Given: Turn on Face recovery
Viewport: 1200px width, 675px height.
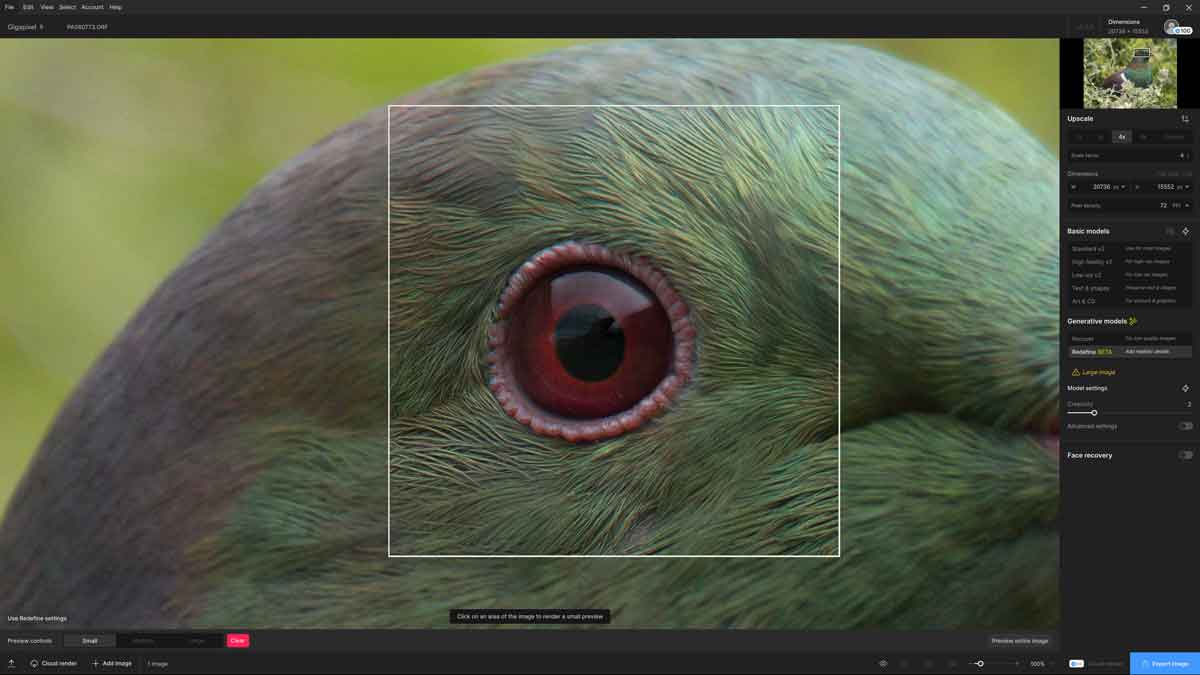Looking at the screenshot, I should tap(1184, 455).
